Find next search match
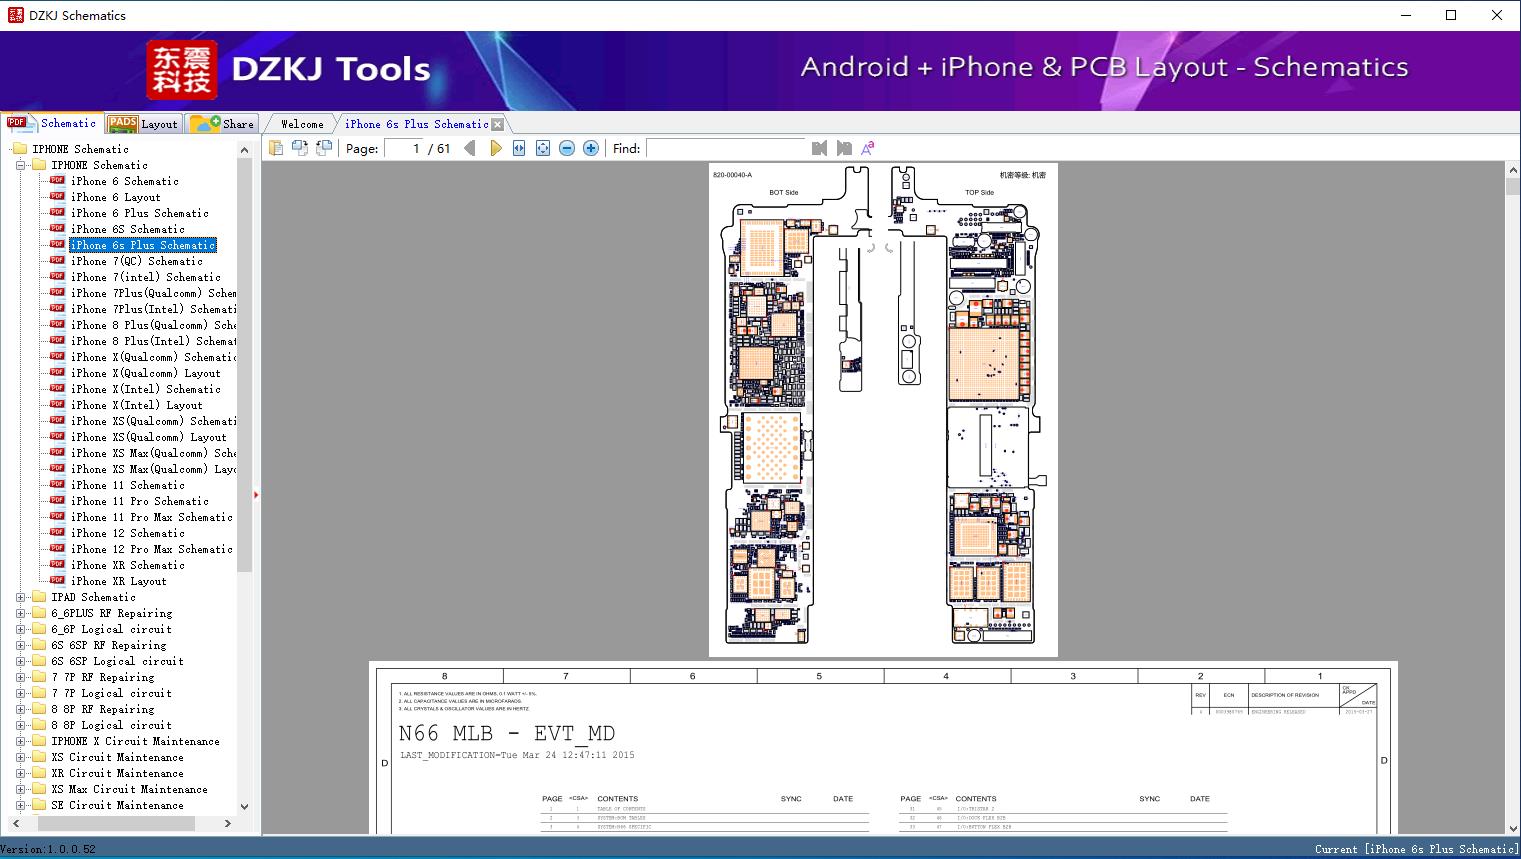 point(844,148)
